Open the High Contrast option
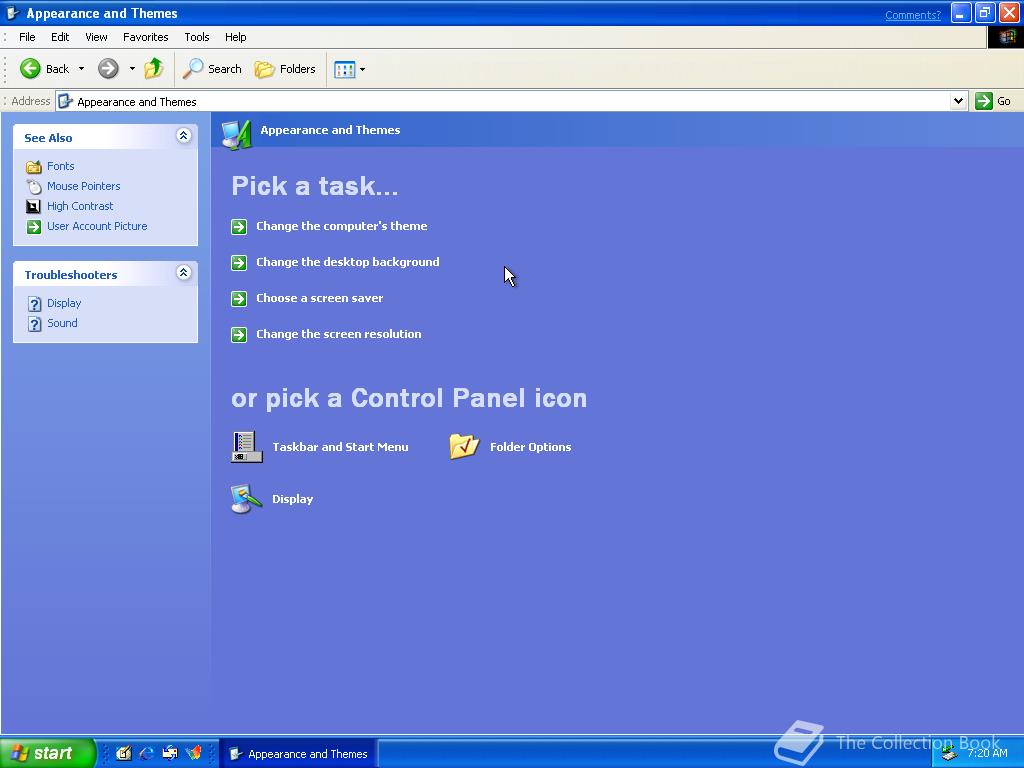Screen dimensions: 1024x768 (x=80, y=206)
